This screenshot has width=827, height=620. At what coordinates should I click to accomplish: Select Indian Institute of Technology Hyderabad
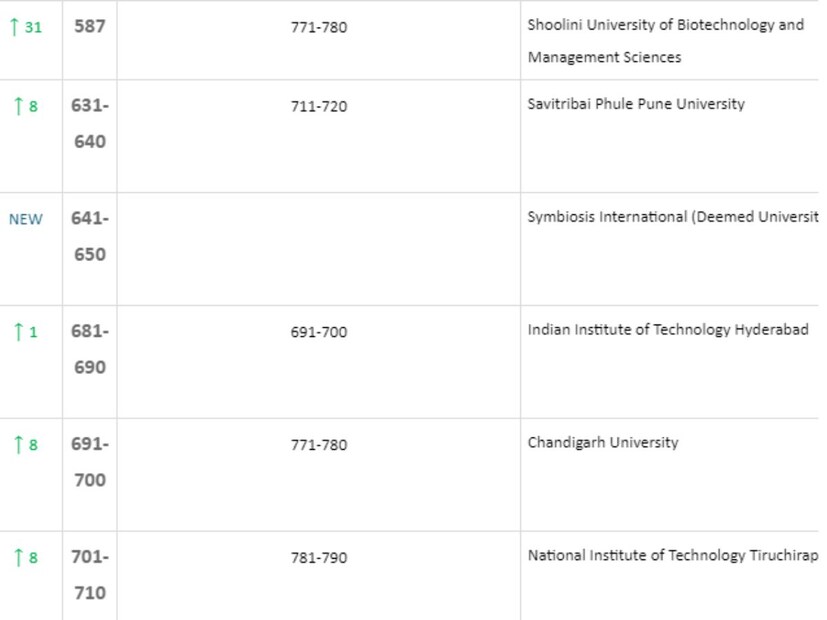668,330
